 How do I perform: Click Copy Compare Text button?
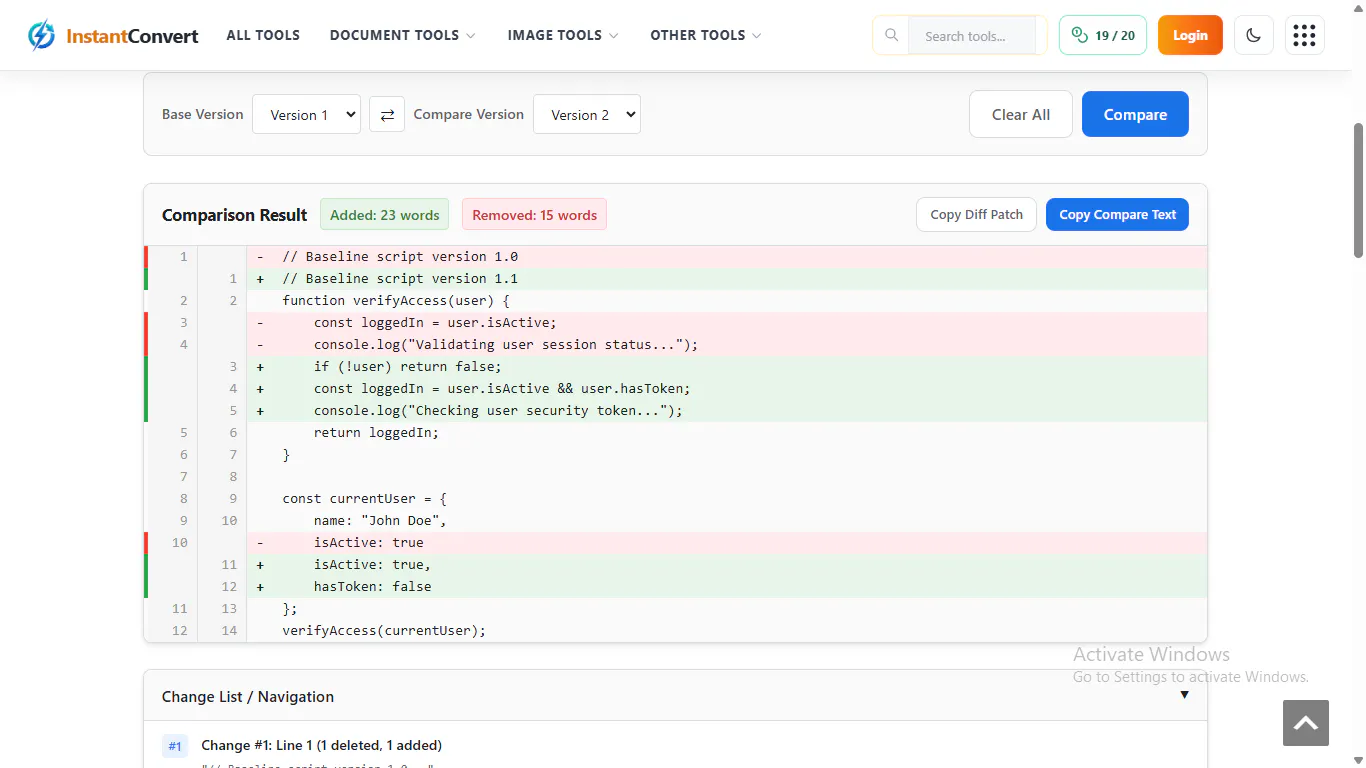1117,214
